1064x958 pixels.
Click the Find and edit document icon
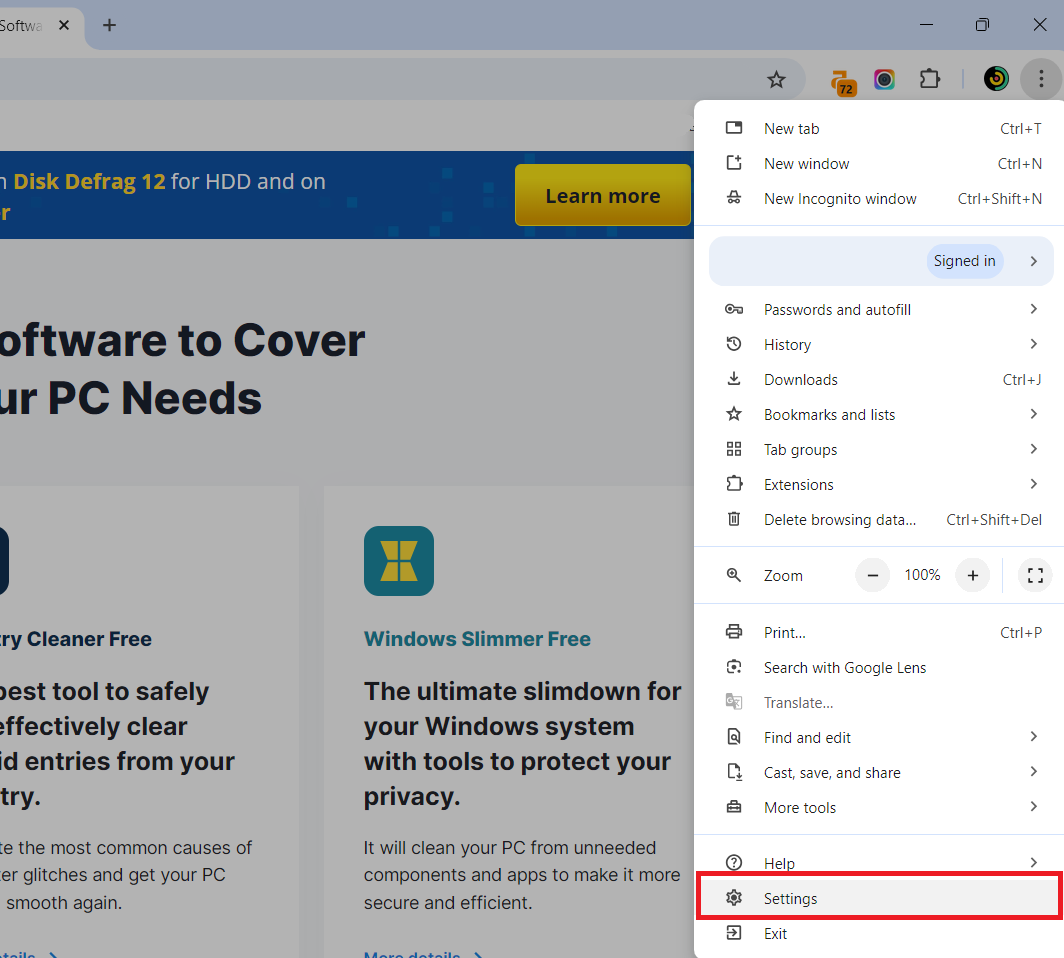(734, 737)
